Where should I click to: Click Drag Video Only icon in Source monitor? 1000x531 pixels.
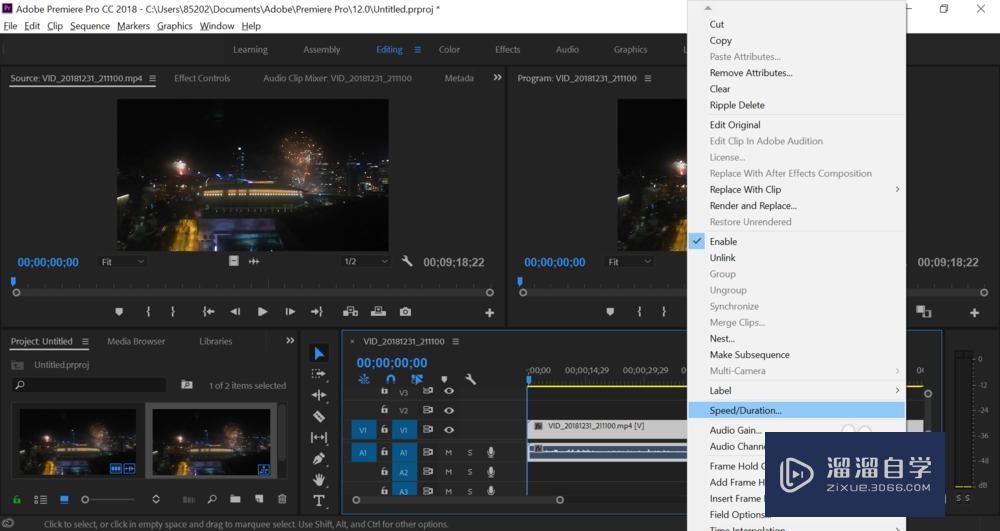tap(234, 261)
